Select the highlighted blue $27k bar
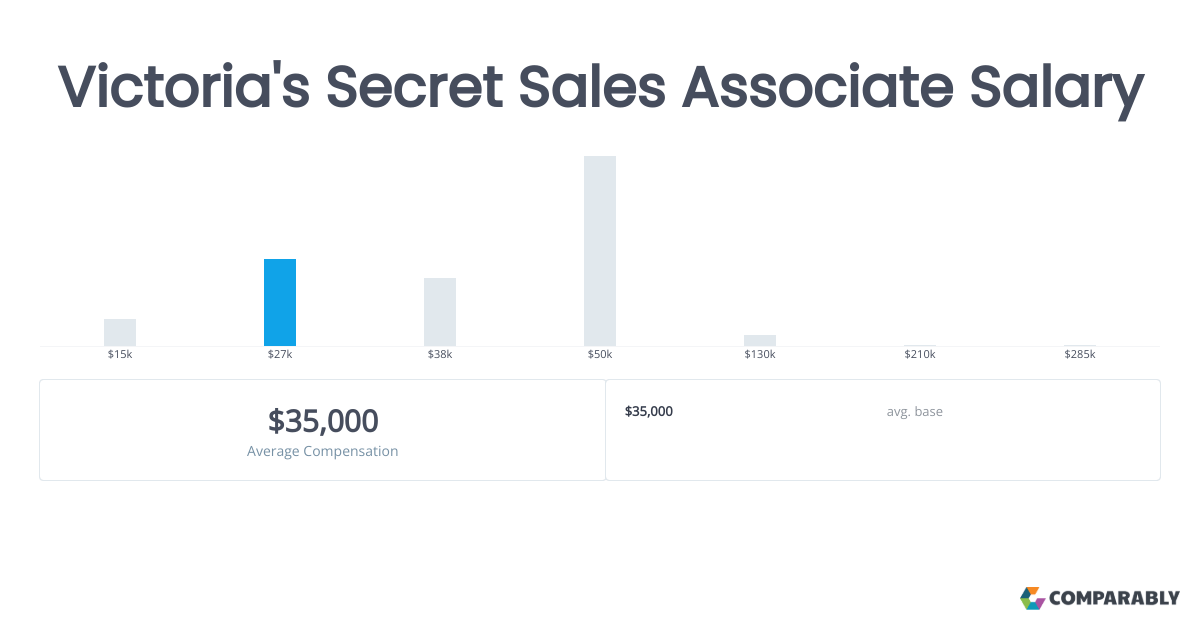 280,302
